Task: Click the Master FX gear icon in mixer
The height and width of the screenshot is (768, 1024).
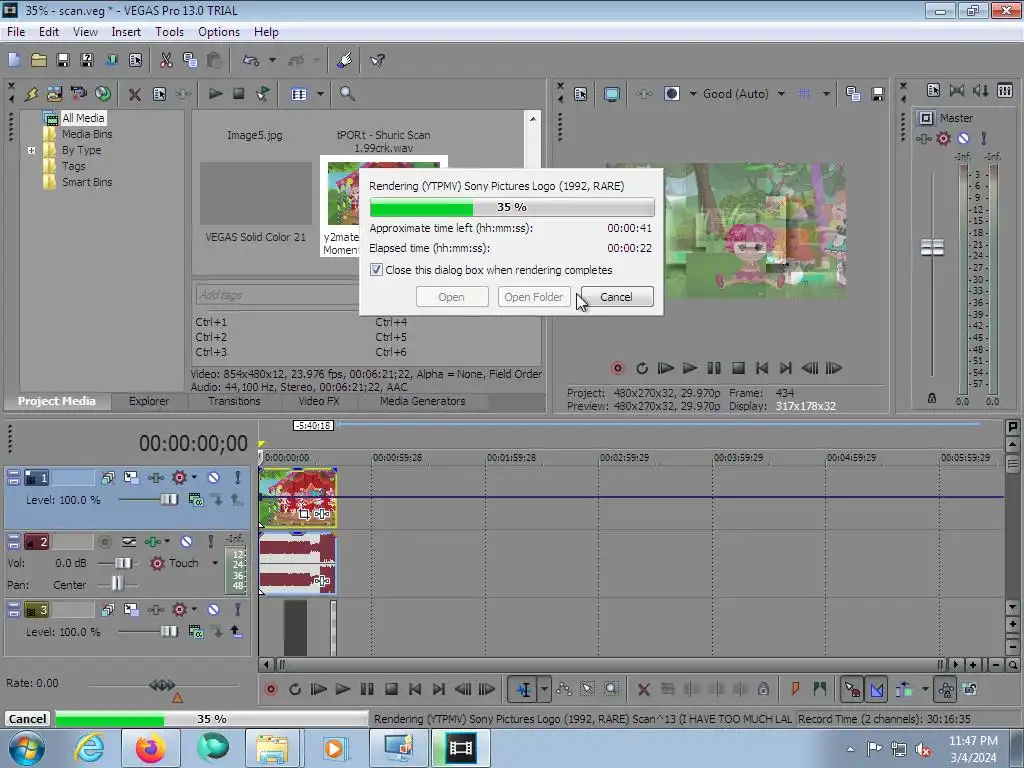Action: [944, 138]
